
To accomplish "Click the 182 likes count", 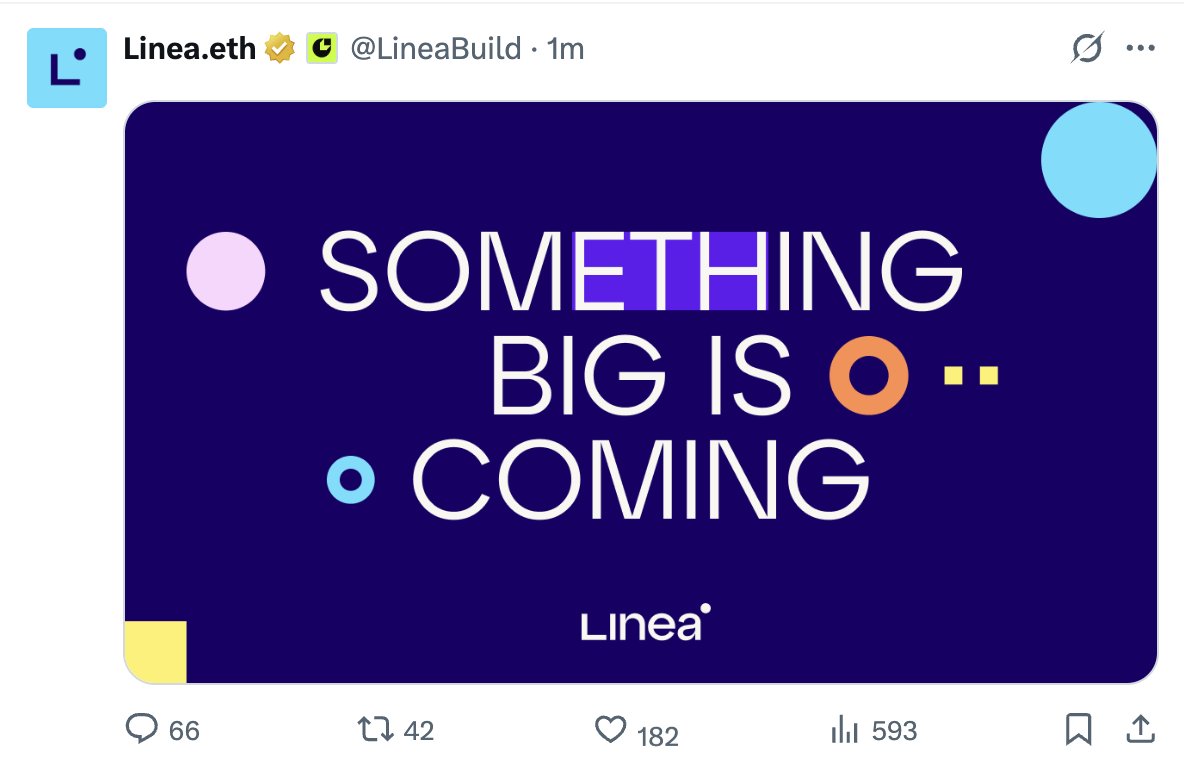I will (x=658, y=736).
